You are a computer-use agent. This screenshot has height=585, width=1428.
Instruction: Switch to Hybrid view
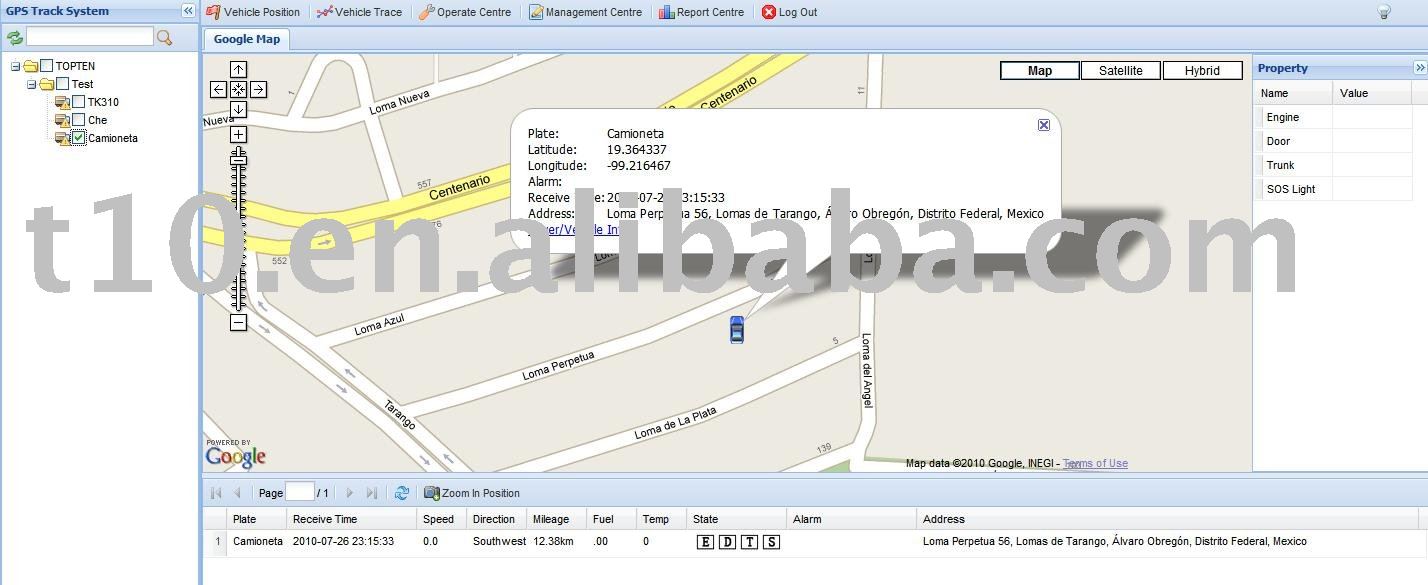pyautogui.click(x=1202, y=70)
